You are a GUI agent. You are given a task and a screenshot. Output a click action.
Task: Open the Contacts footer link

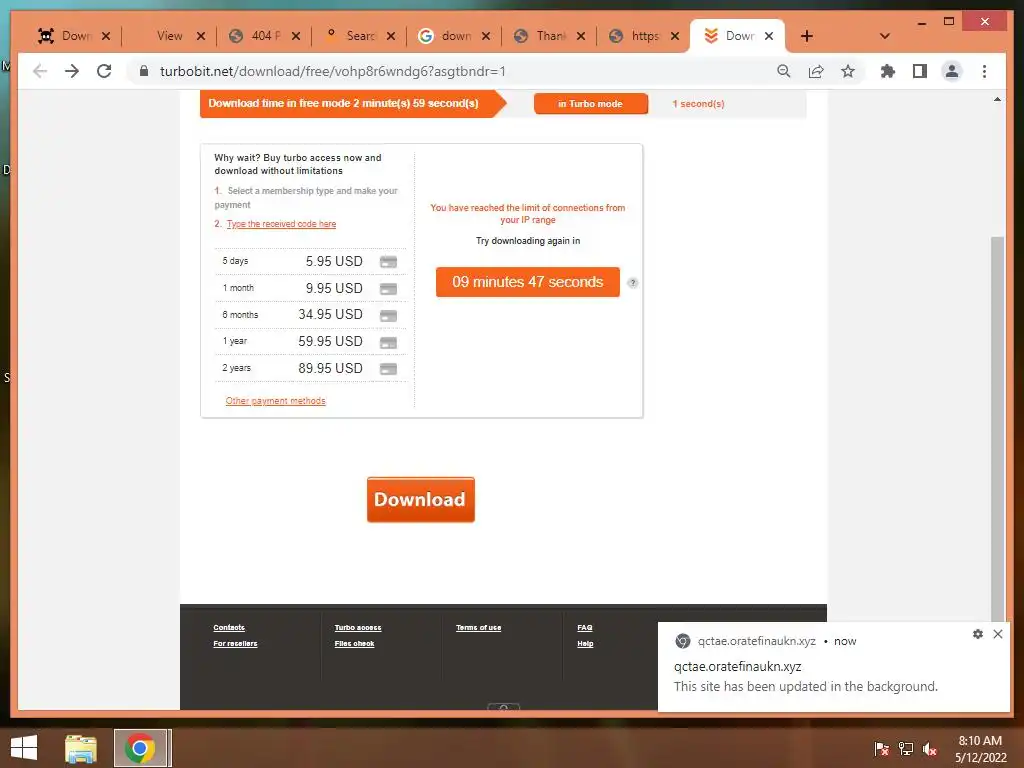point(229,628)
